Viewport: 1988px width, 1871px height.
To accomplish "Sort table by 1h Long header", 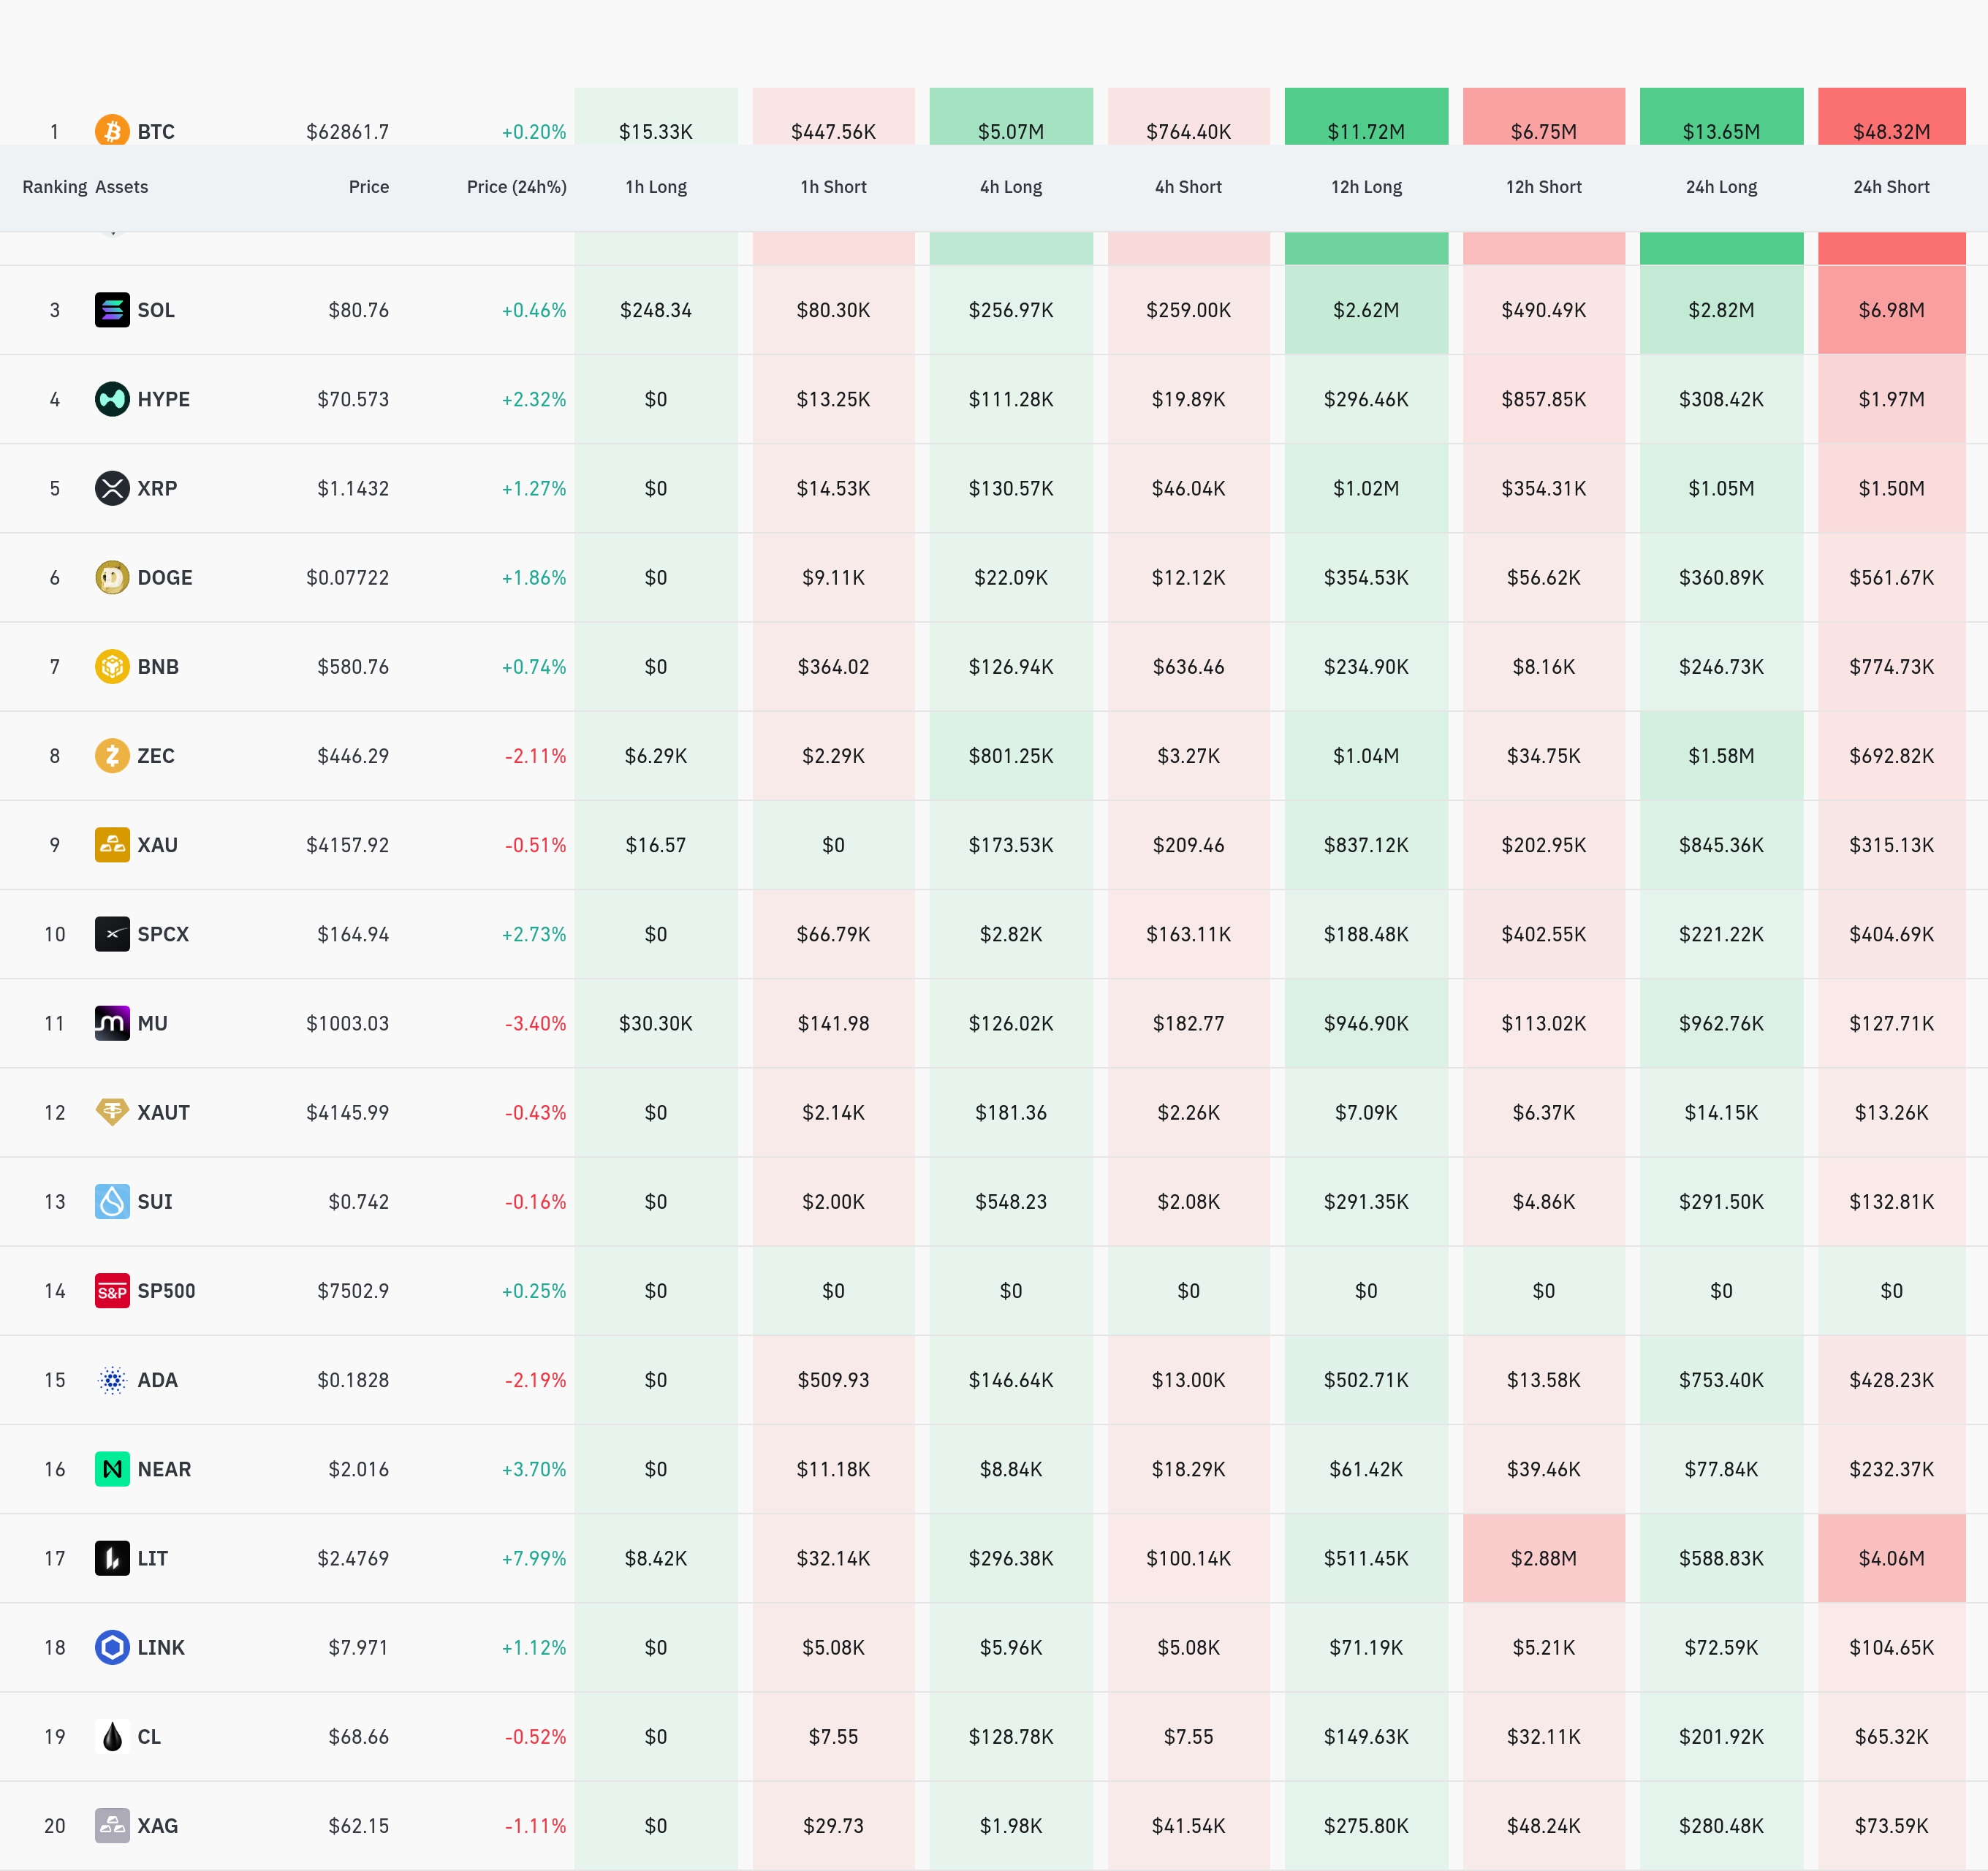I will [656, 187].
